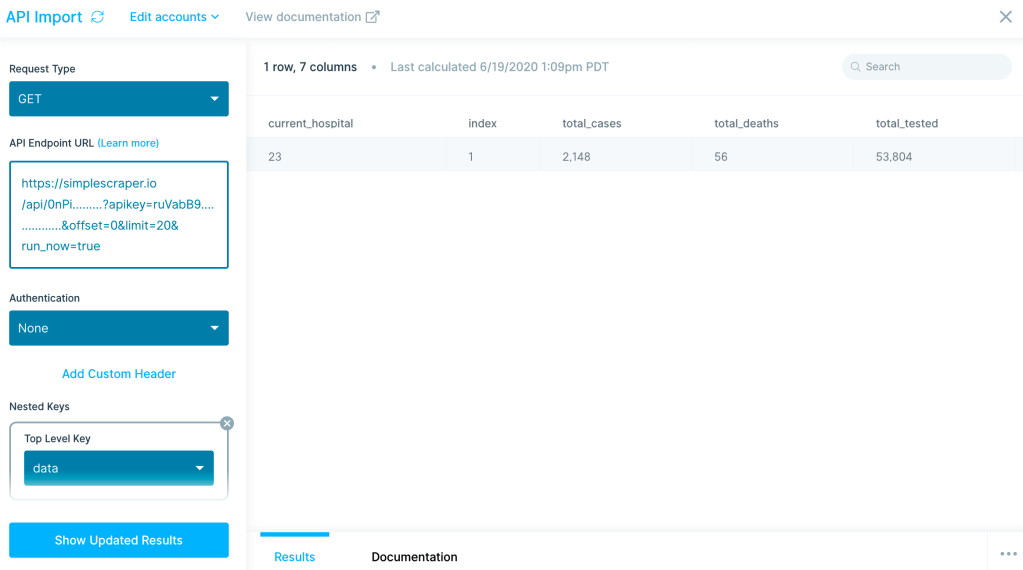This screenshot has height=570, width=1023.
Task: Click the total_cases column header
Action: 592,124
